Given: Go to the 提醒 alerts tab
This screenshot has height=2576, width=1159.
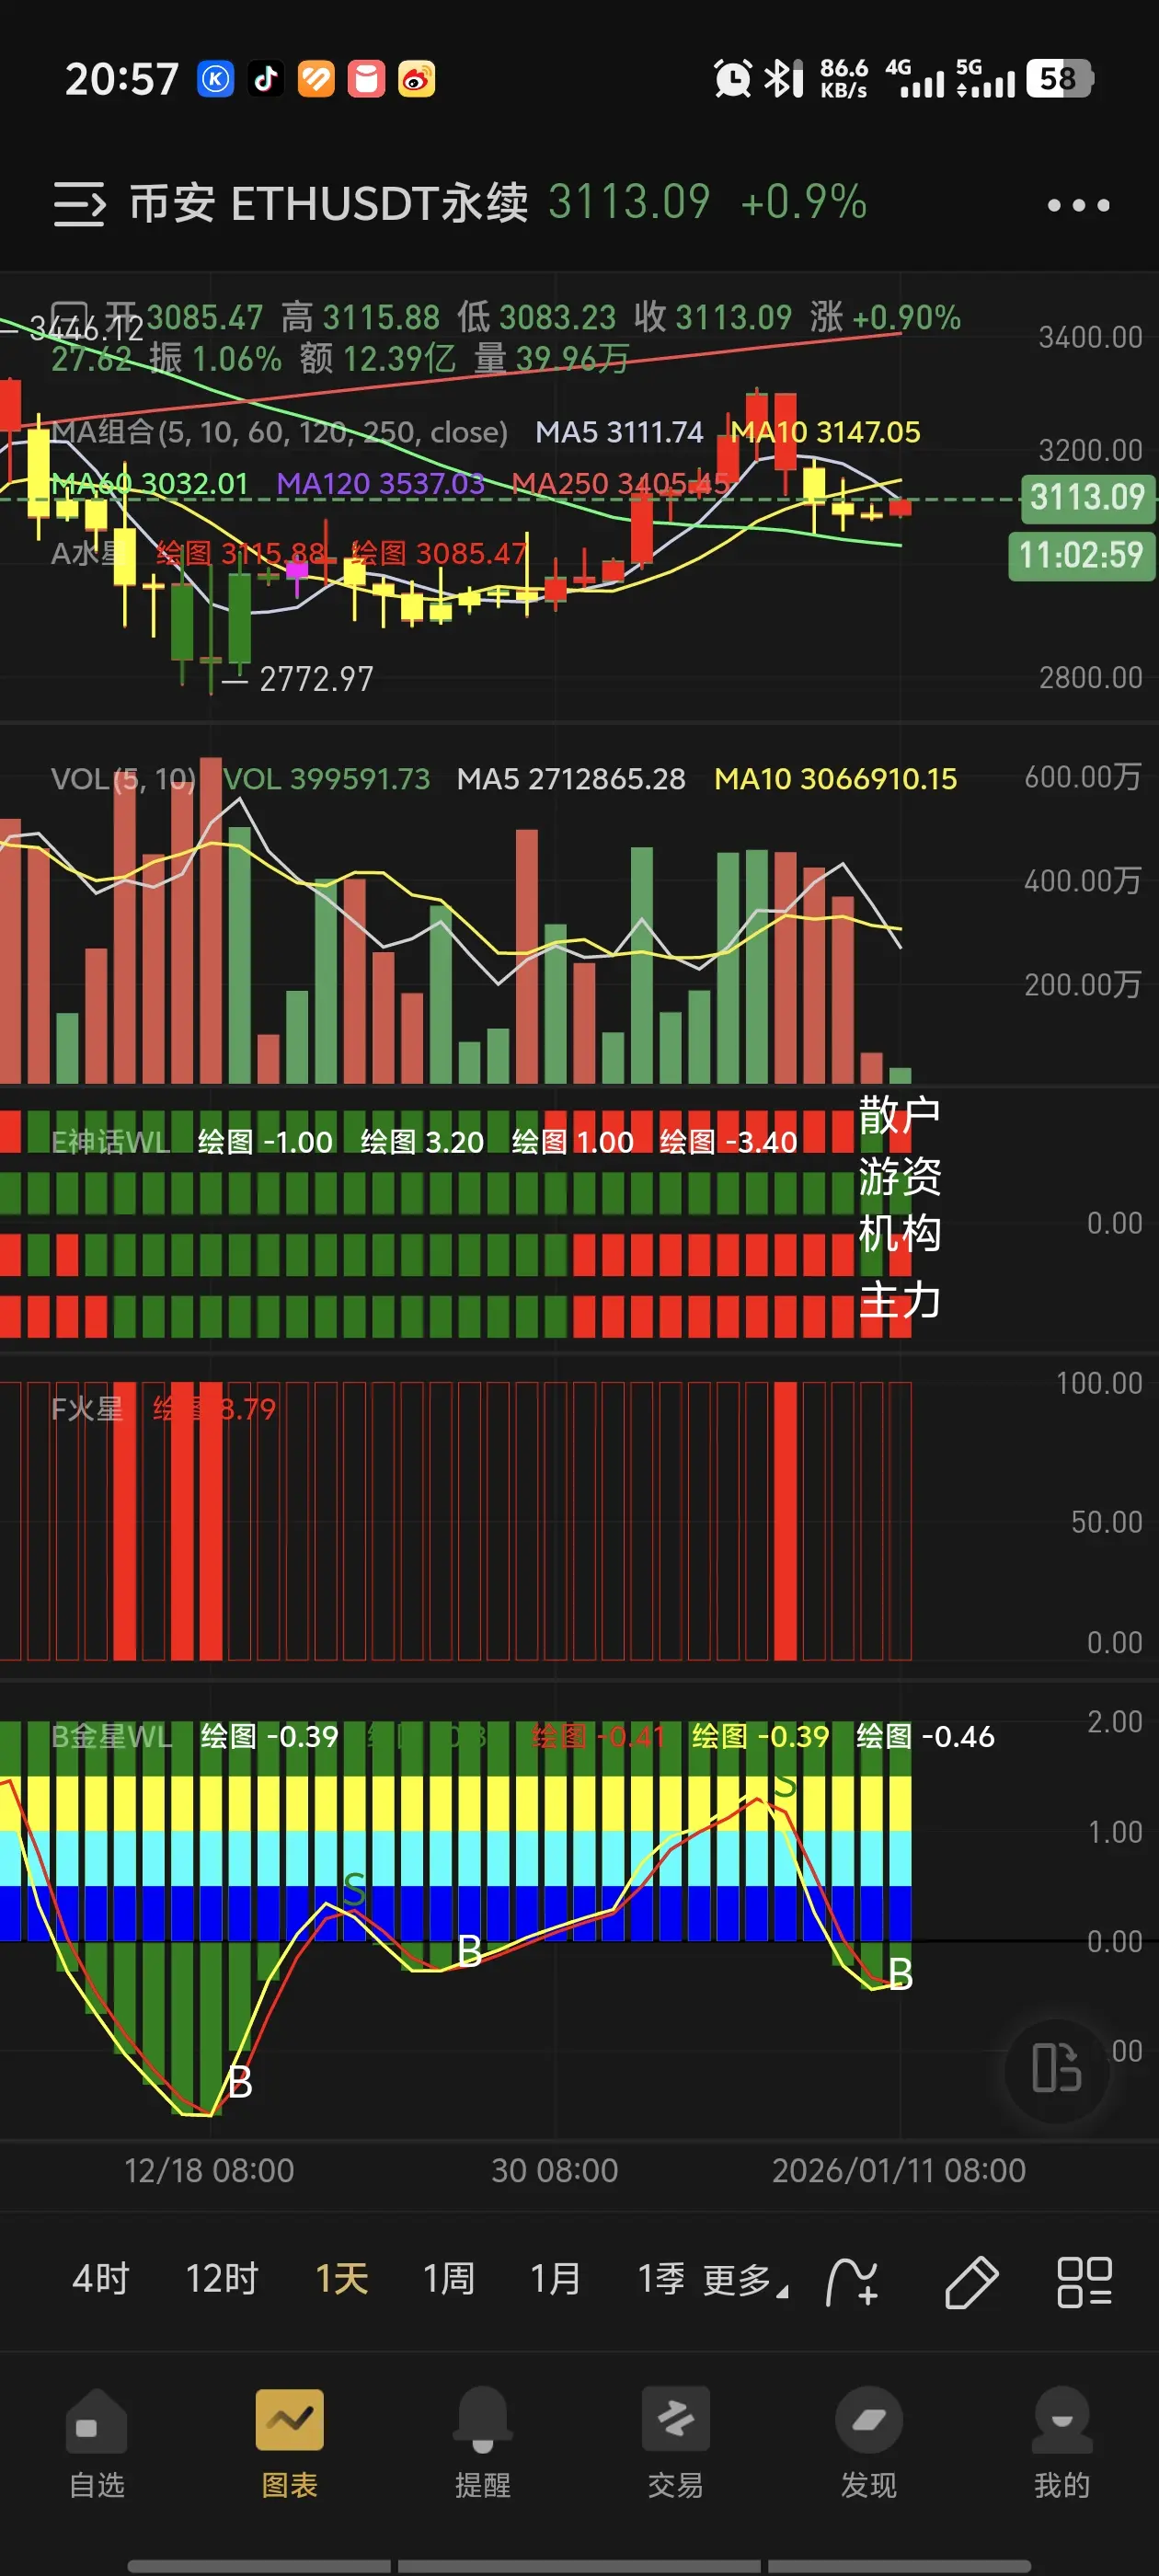Looking at the screenshot, I should [483, 2443].
